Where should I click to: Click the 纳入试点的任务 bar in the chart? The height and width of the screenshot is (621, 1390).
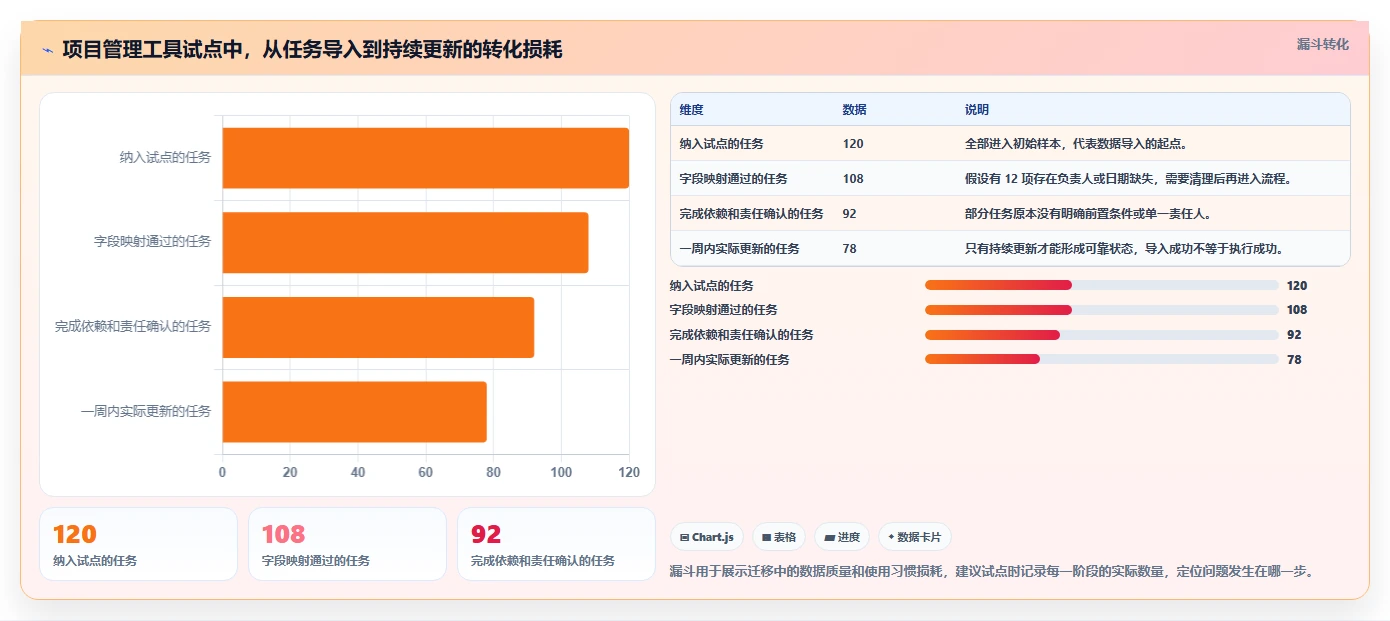(x=425, y=158)
